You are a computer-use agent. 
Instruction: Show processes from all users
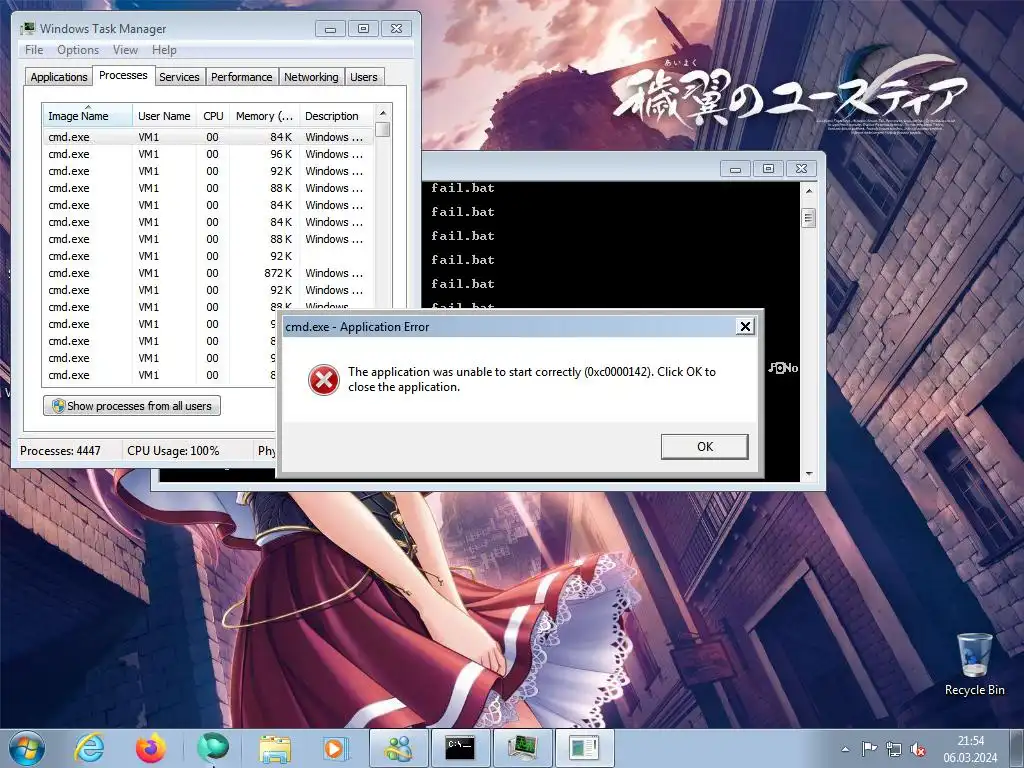(132, 406)
